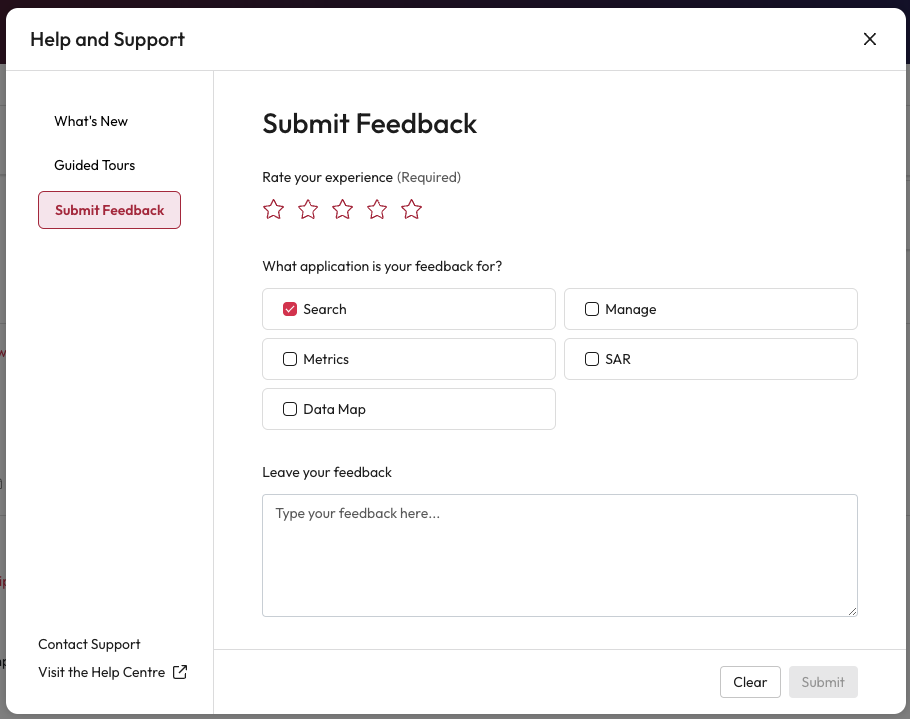
Task: Enable the Metrics checkbox
Action: [x=290, y=359]
